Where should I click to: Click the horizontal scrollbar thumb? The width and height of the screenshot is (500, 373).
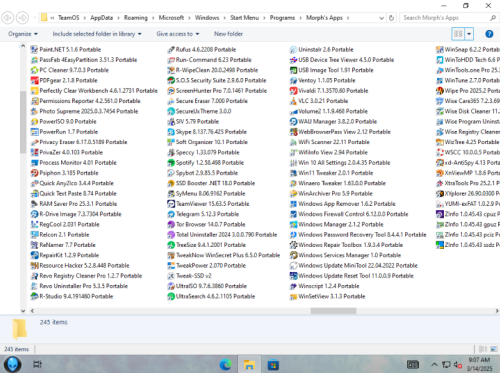click(x=333, y=311)
